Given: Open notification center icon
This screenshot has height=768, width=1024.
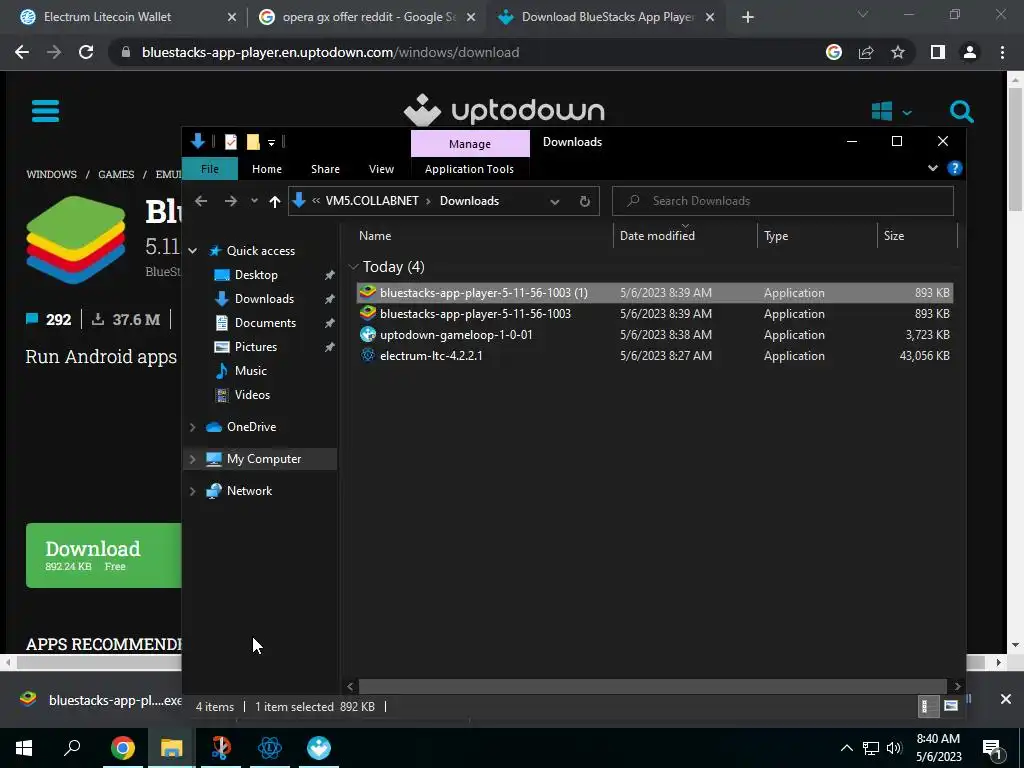Looking at the screenshot, I should (993, 748).
